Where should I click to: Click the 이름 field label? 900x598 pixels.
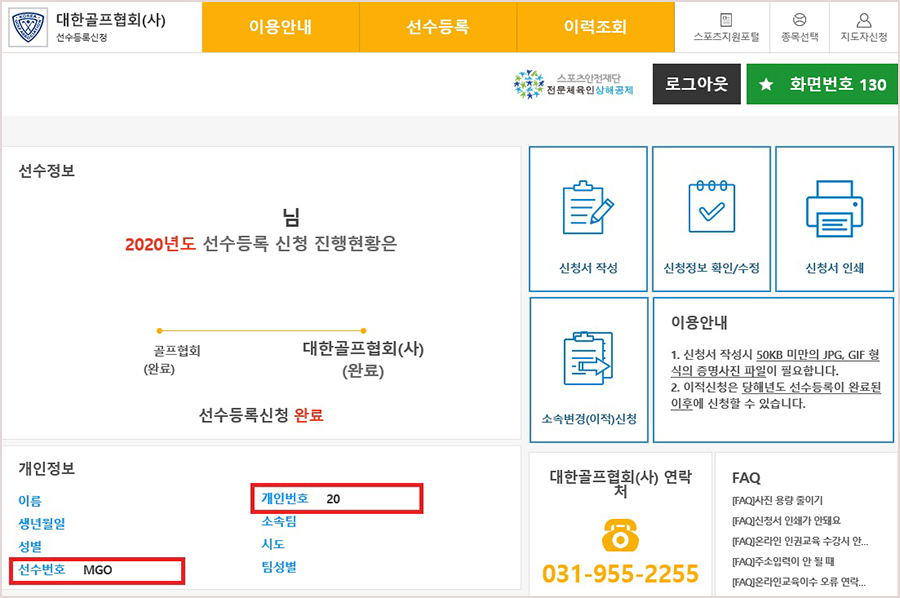(x=30, y=501)
